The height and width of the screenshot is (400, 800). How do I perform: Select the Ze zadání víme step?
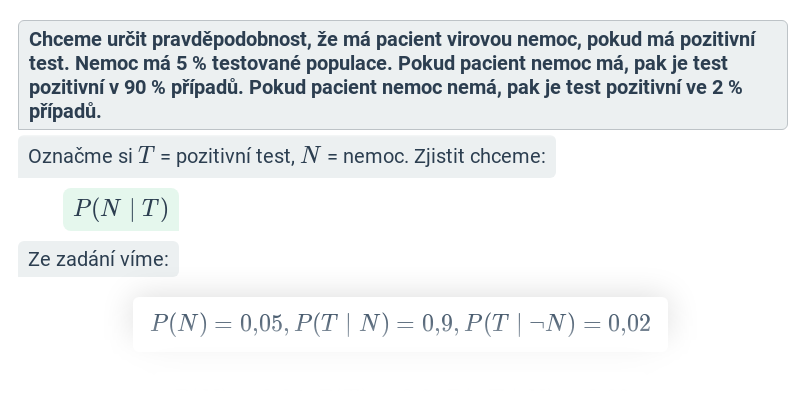click(98, 259)
